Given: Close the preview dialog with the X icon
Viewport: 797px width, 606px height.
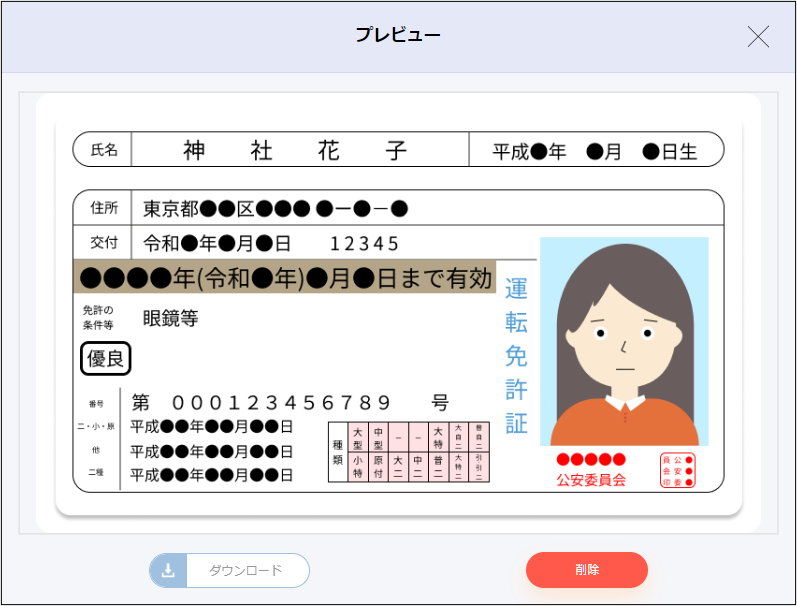Looking at the screenshot, I should coord(758,37).
